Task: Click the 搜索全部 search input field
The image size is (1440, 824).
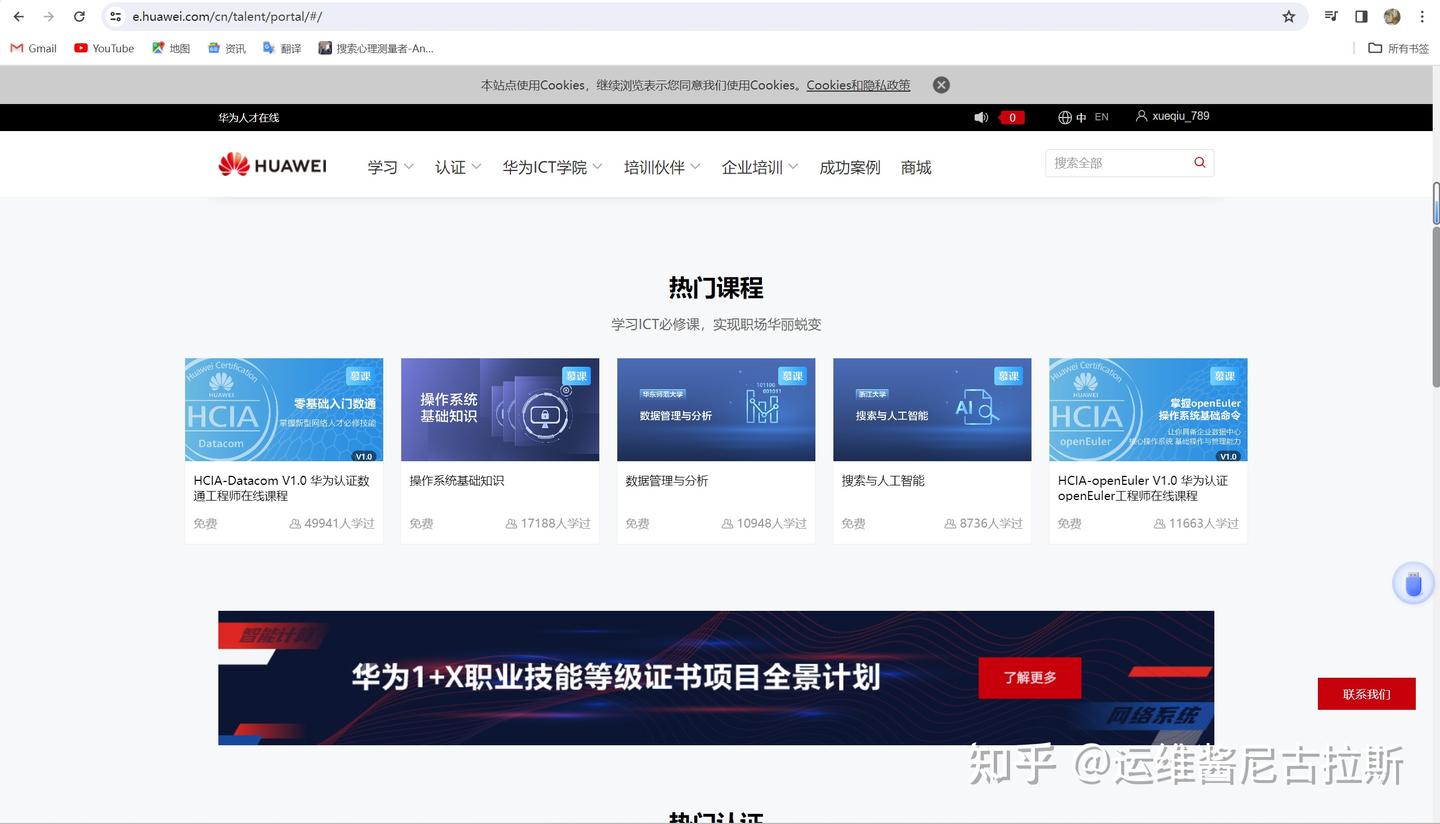Action: click(x=1110, y=161)
